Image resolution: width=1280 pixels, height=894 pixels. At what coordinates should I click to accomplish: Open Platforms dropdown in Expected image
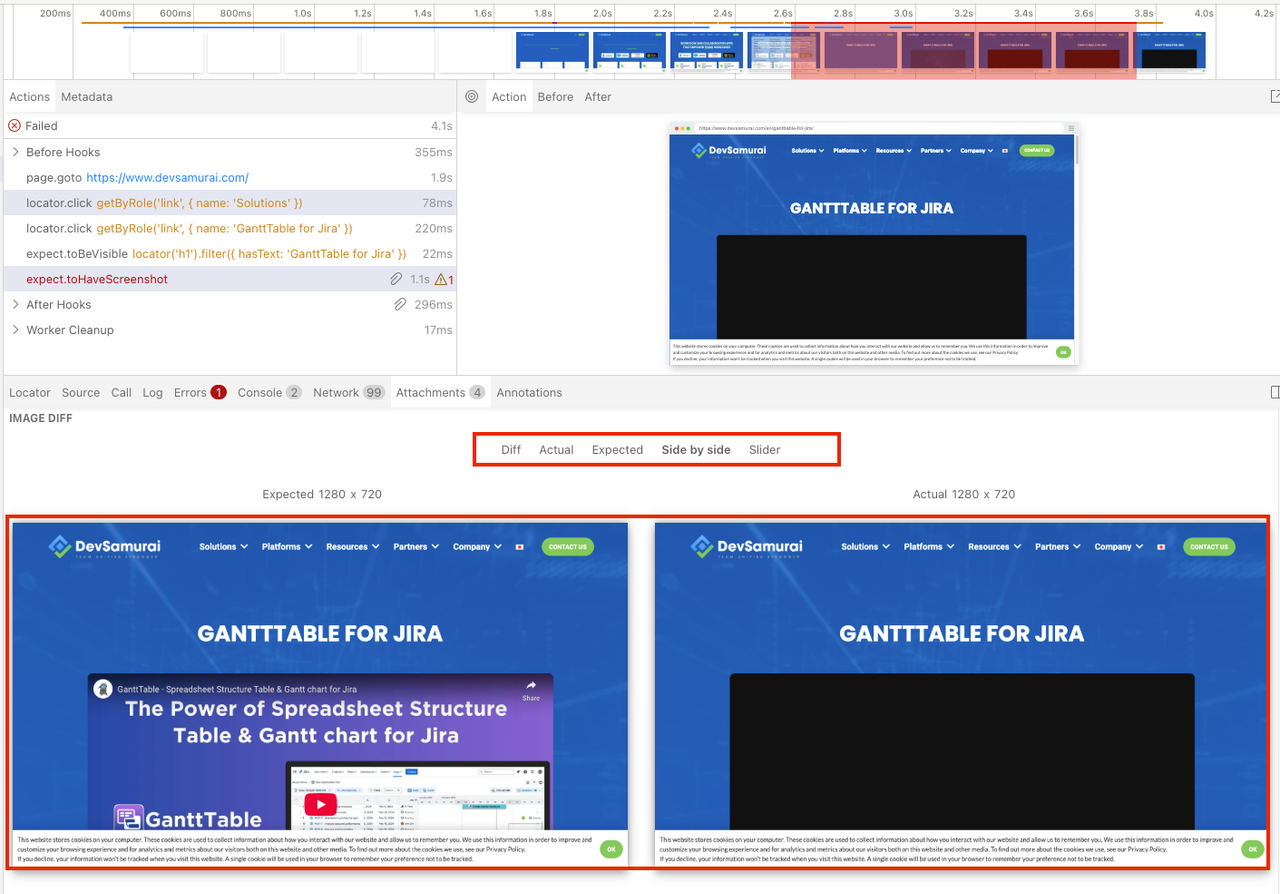pyautogui.click(x=287, y=547)
